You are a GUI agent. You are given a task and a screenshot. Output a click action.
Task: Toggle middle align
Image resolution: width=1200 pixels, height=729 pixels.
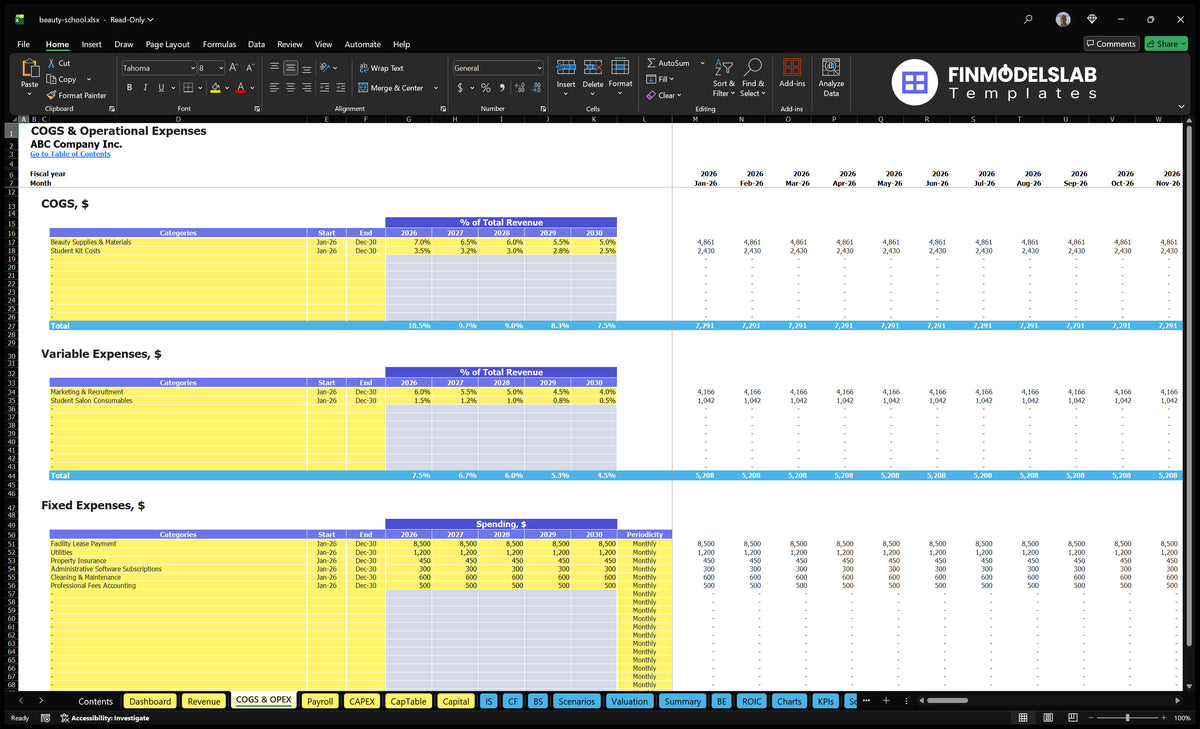(290, 68)
